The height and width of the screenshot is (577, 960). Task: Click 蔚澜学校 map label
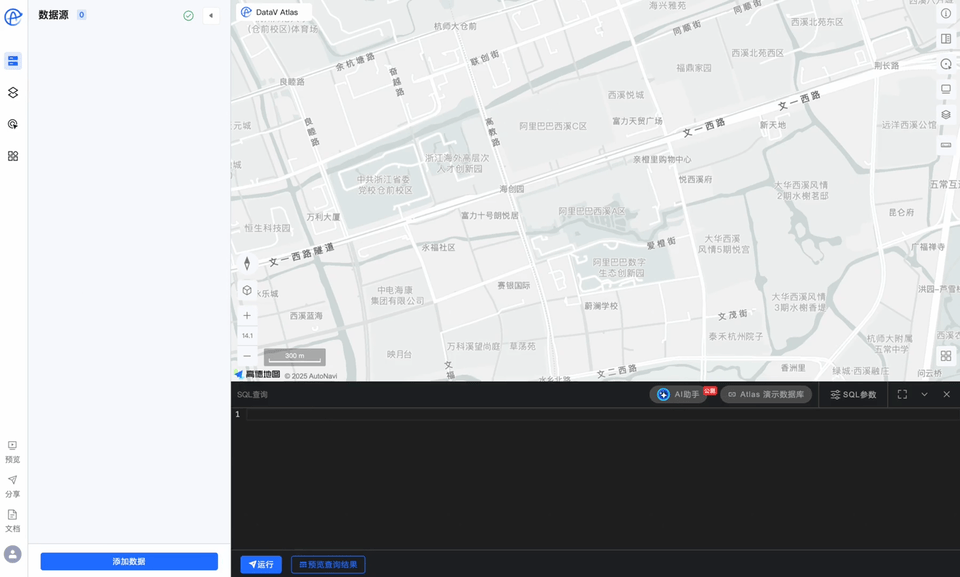pyautogui.click(x=601, y=306)
